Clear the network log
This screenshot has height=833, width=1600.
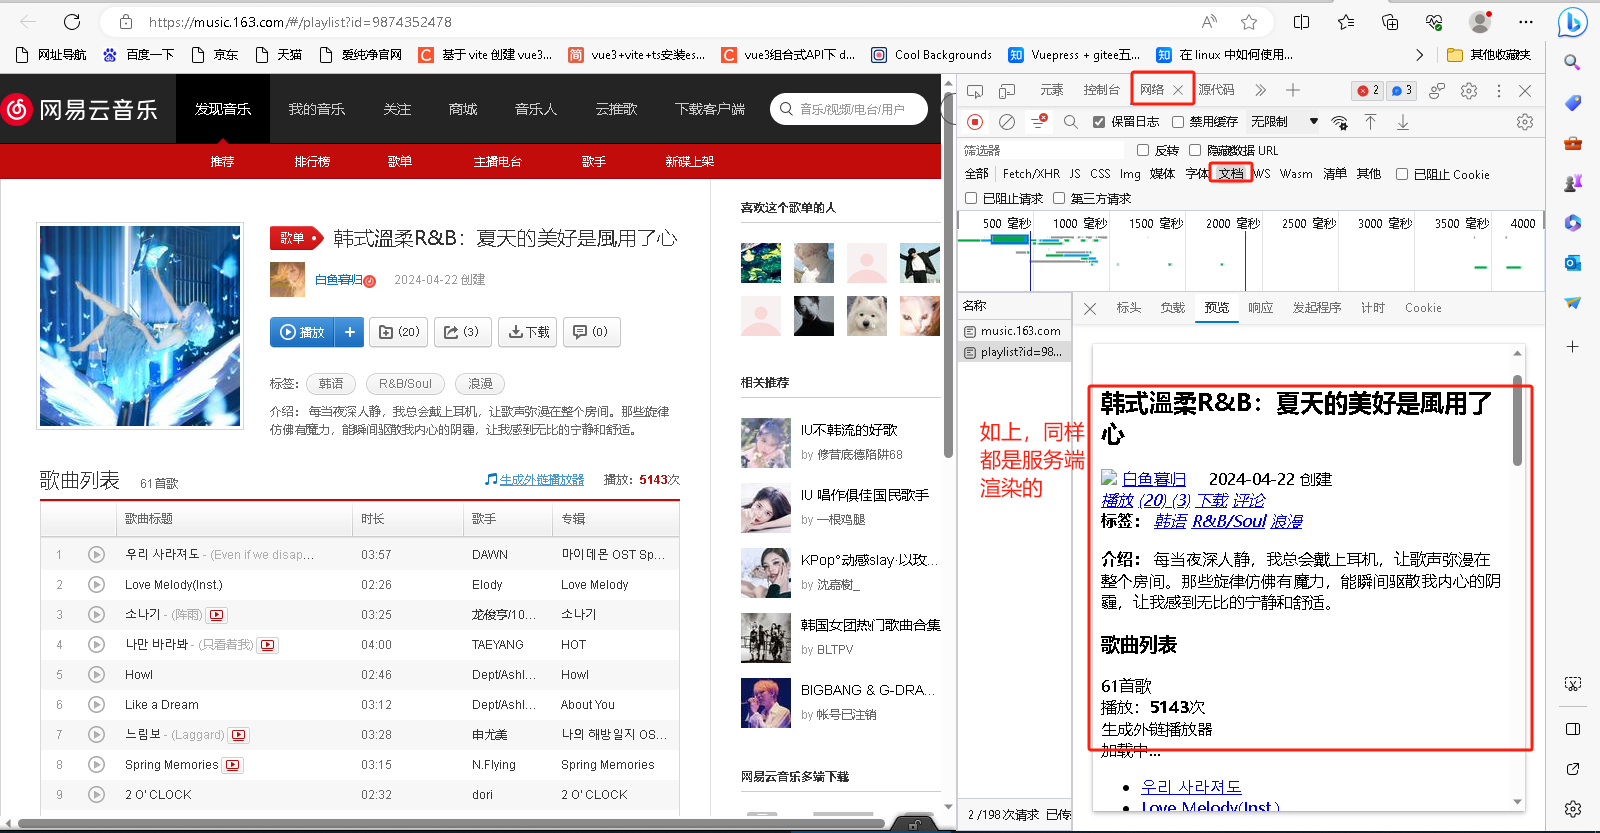(x=1007, y=122)
